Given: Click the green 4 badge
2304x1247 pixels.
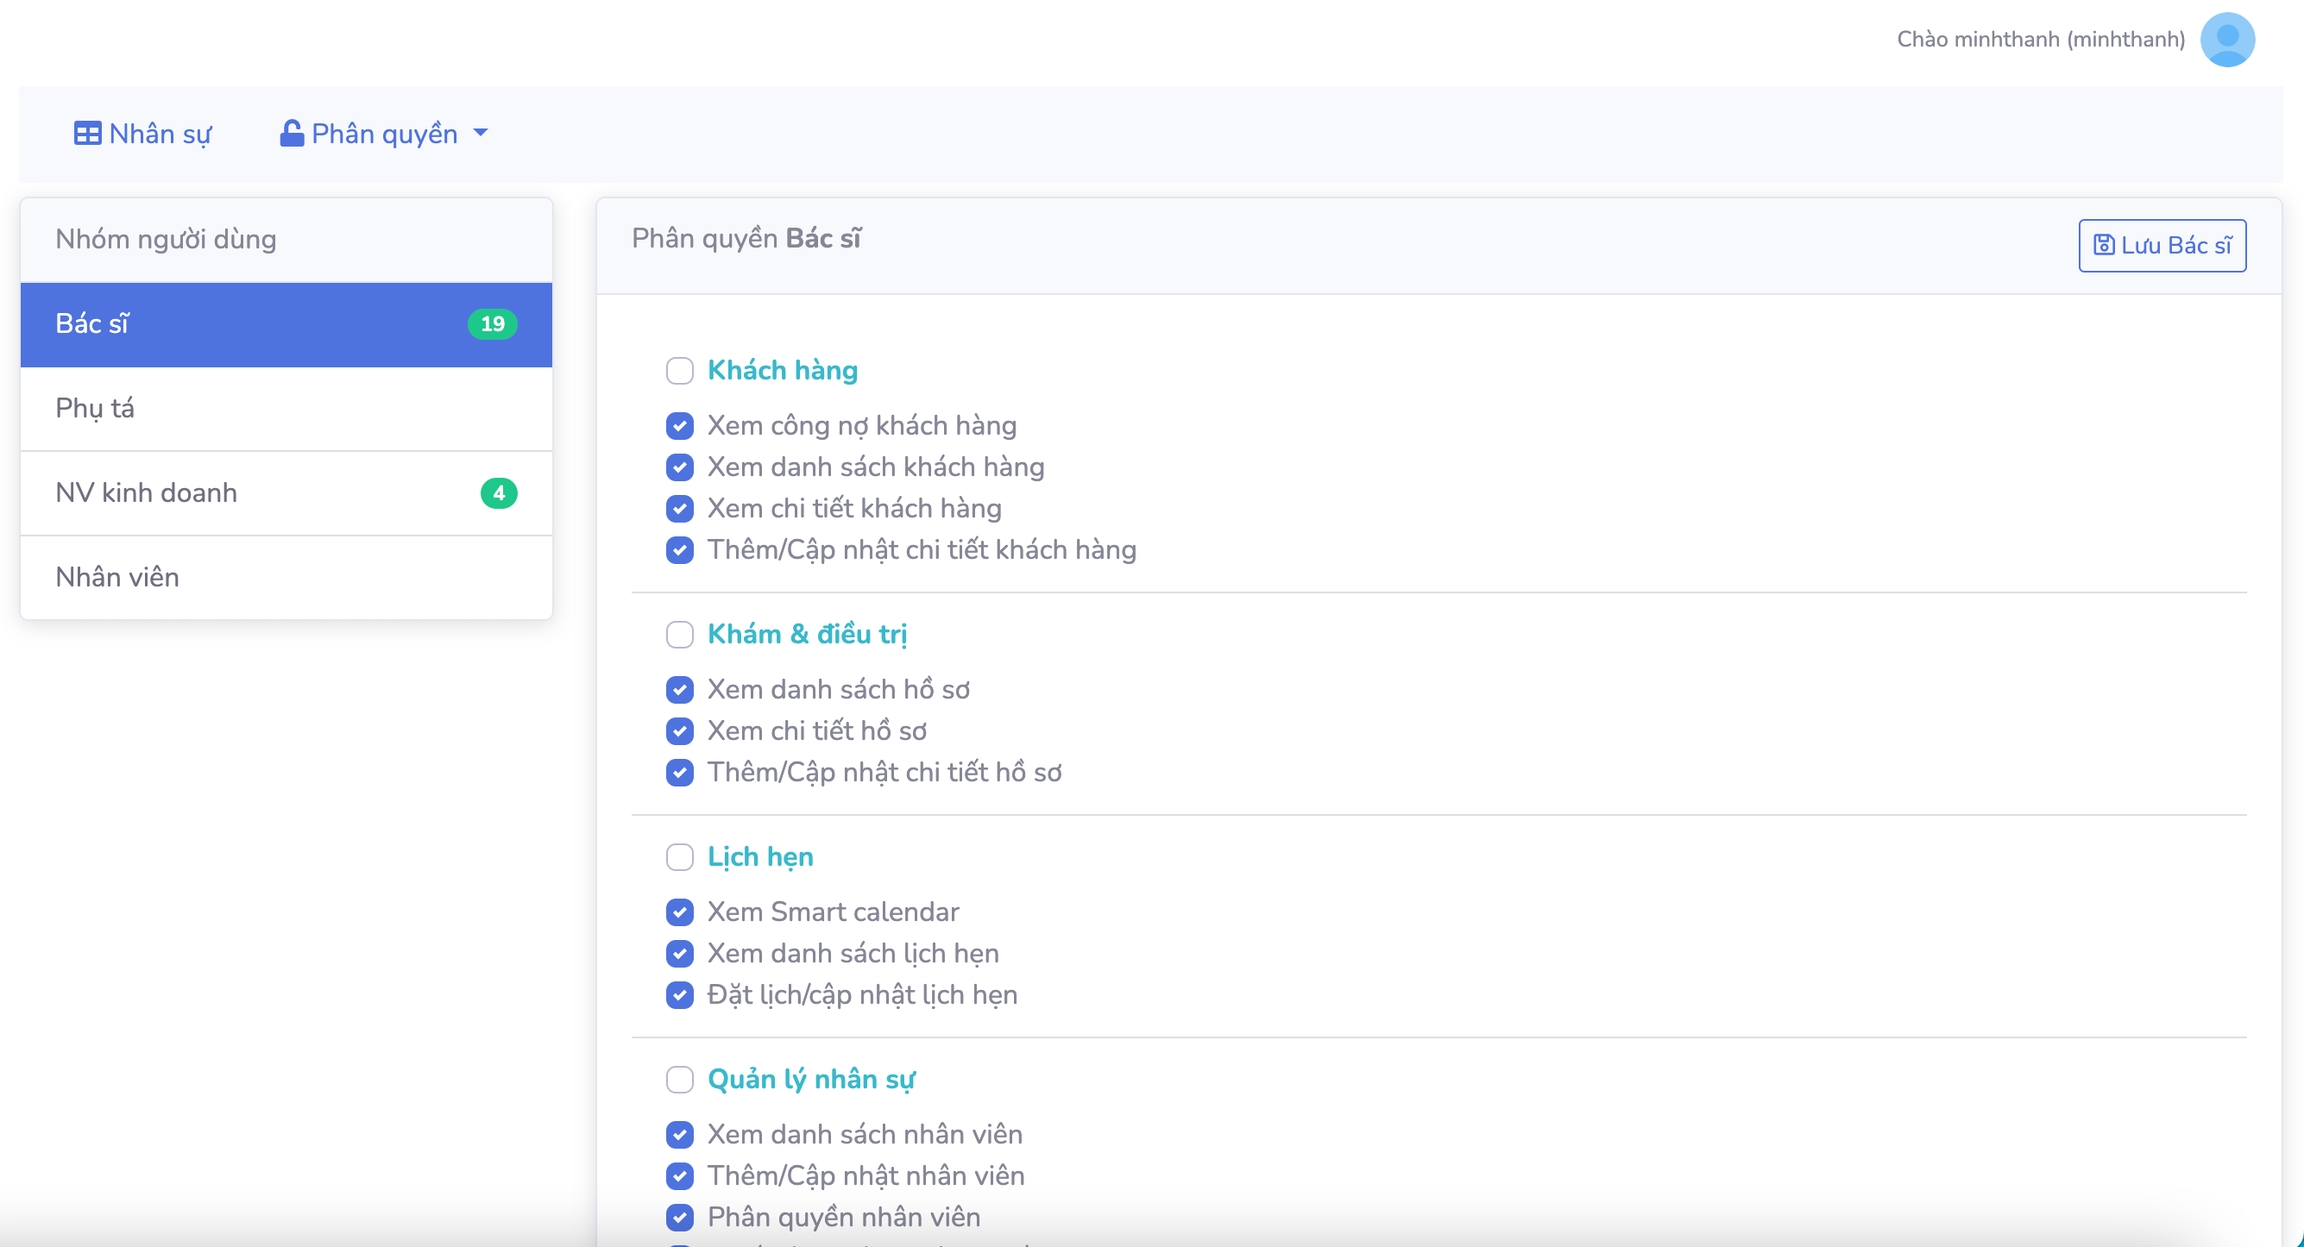Looking at the screenshot, I should (x=498, y=493).
